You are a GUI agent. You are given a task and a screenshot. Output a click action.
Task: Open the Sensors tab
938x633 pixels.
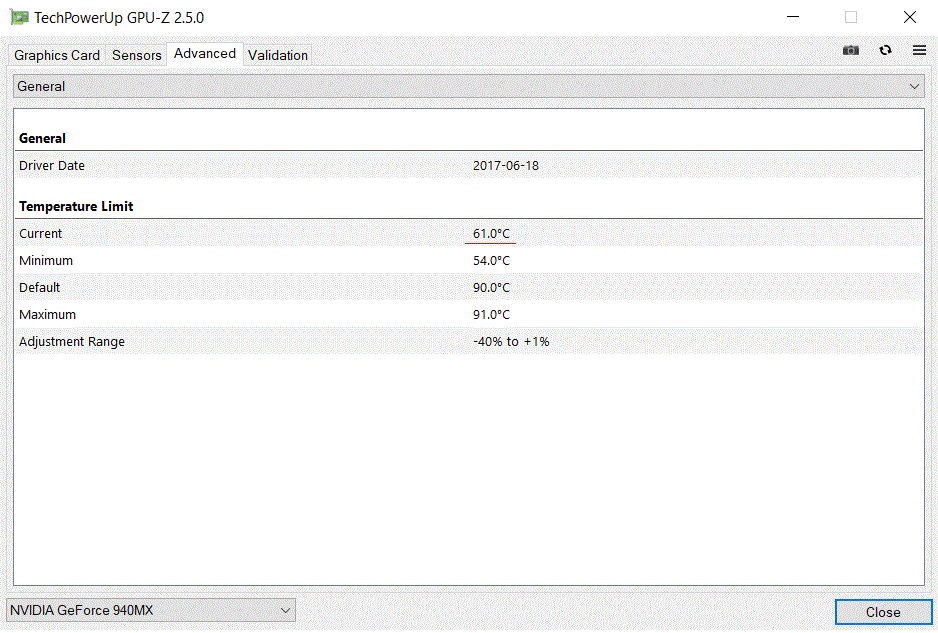[136, 55]
